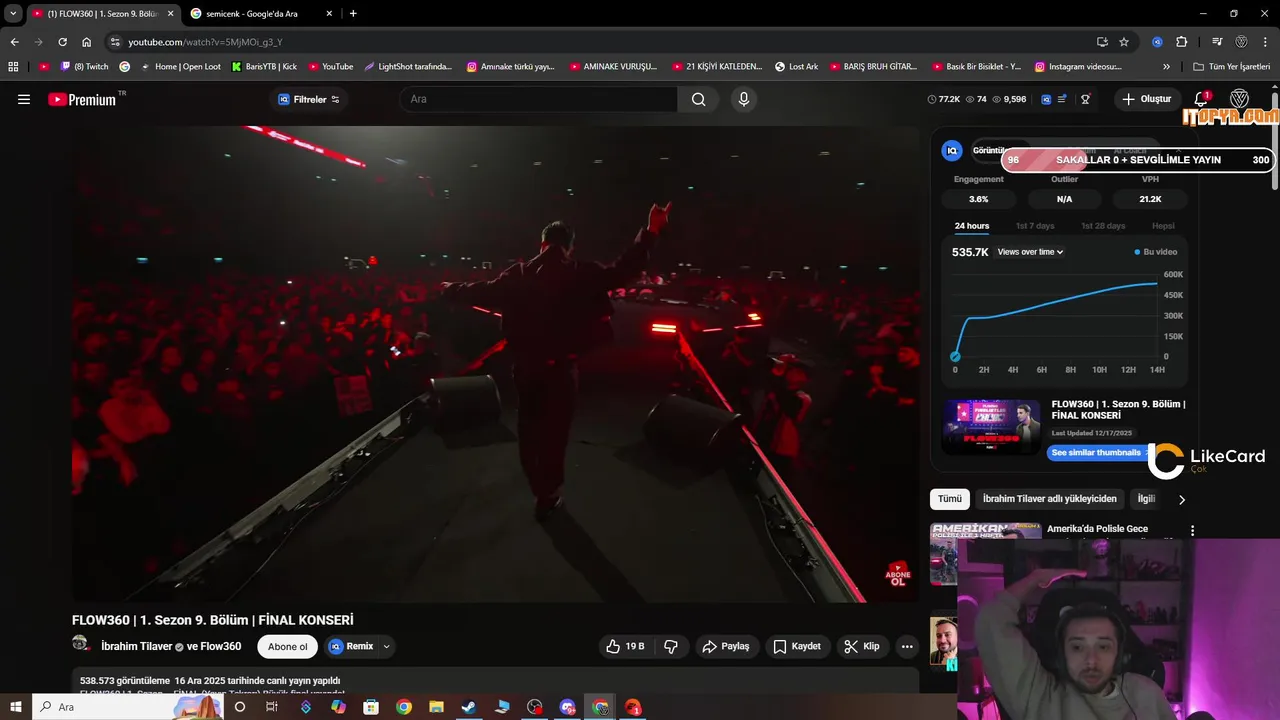
Task: Click the vidIQ extension icon in Chrome toolbar
Action: (1157, 42)
